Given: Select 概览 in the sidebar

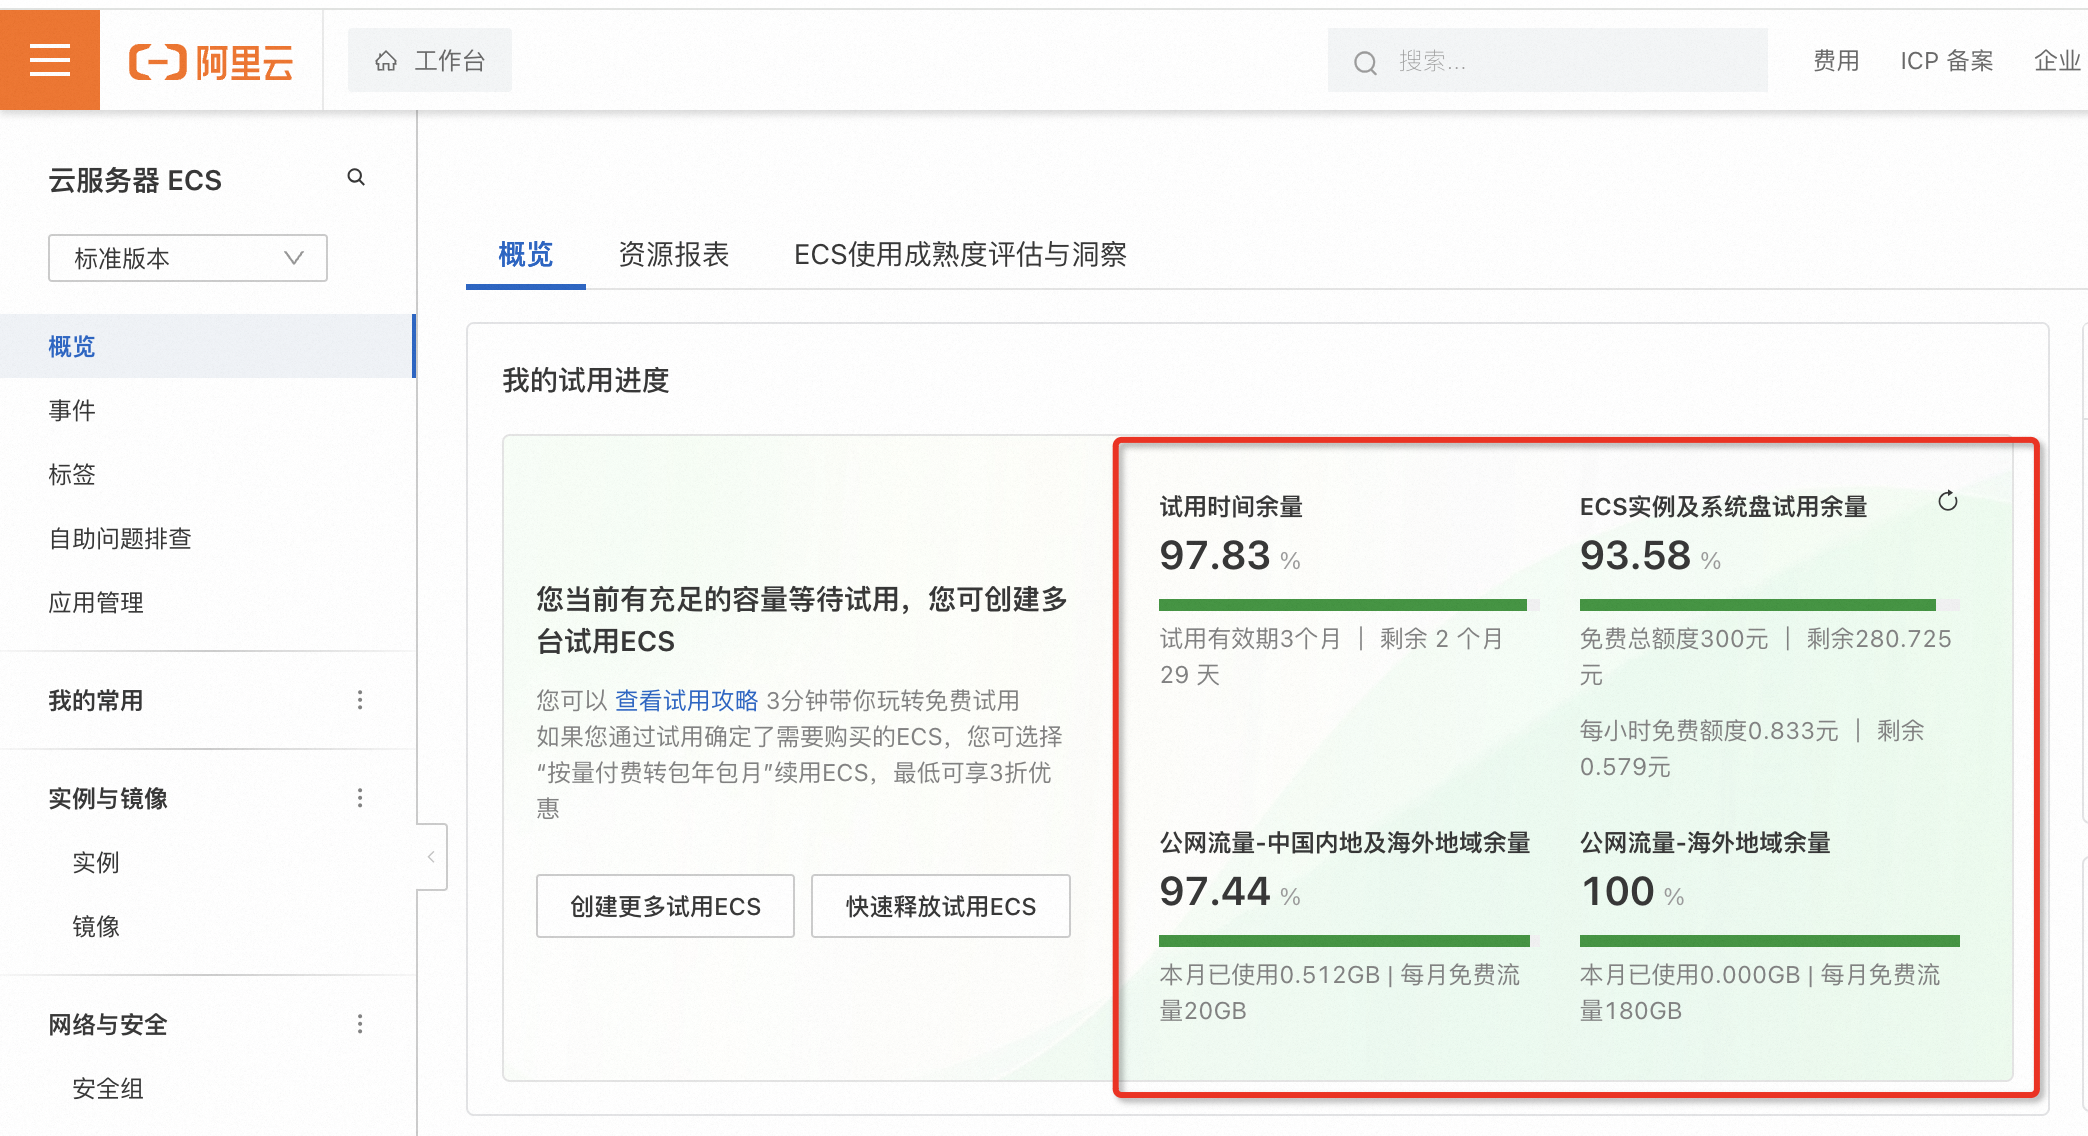Looking at the screenshot, I should coord(207,346).
